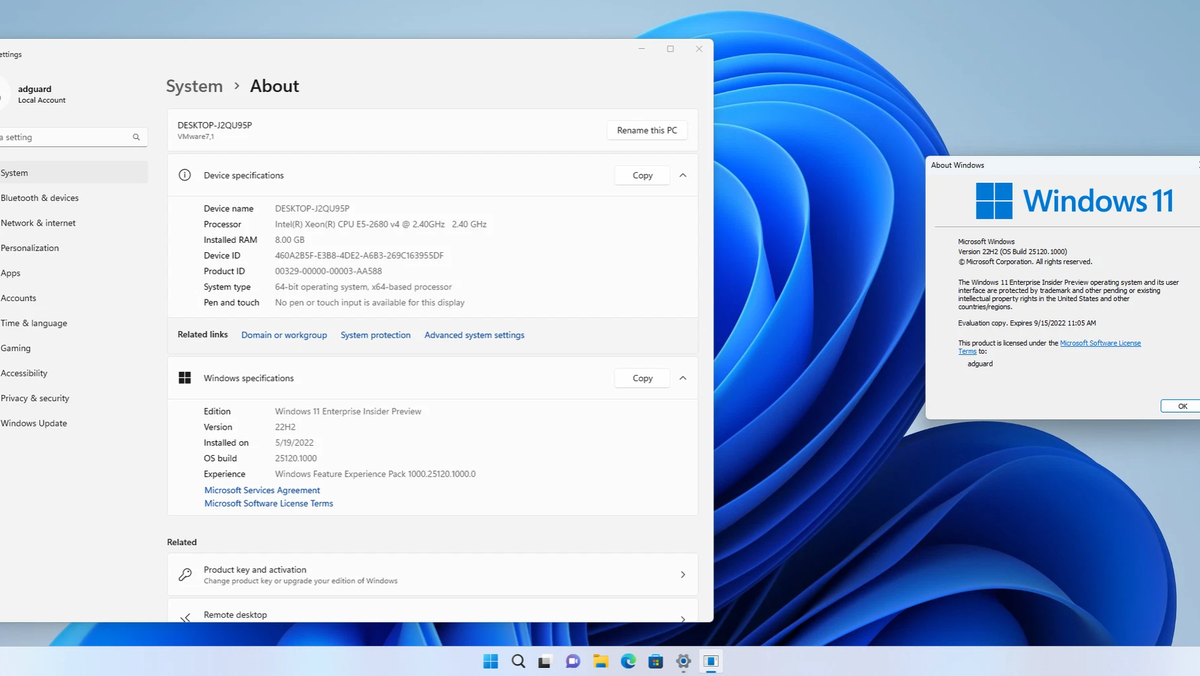Click the Settings gear taskbar icon
This screenshot has height=676, width=1200.
coord(684,661)
